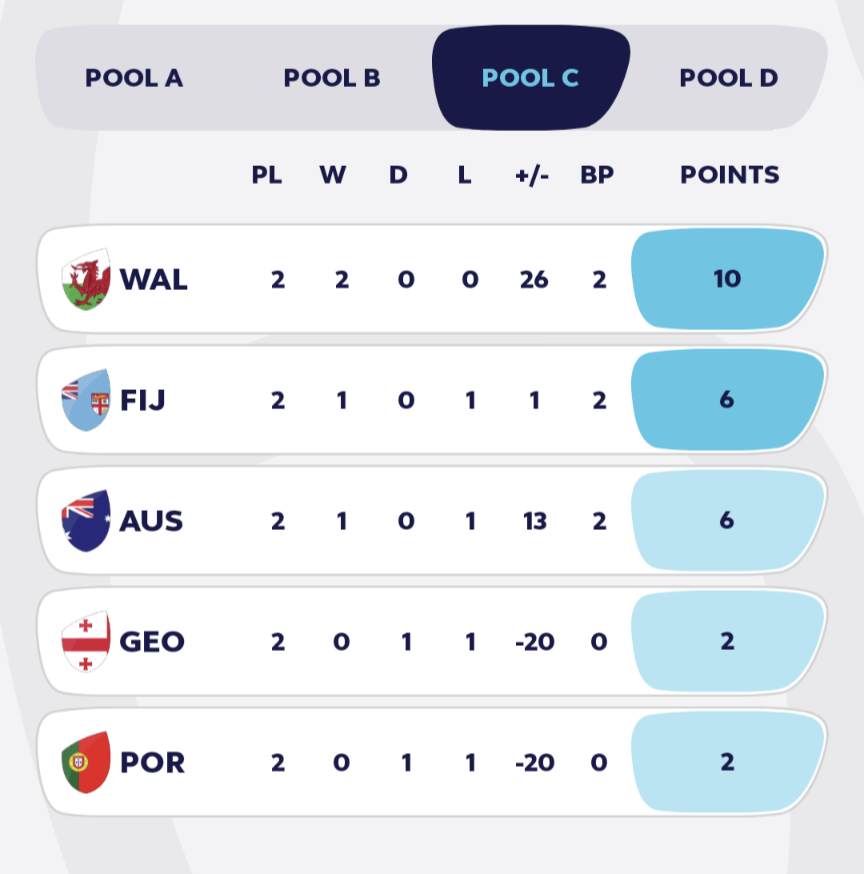Viewport: 864px width, 874px height.
Task: Open the Pool D tab
Action: click(729, 78)
